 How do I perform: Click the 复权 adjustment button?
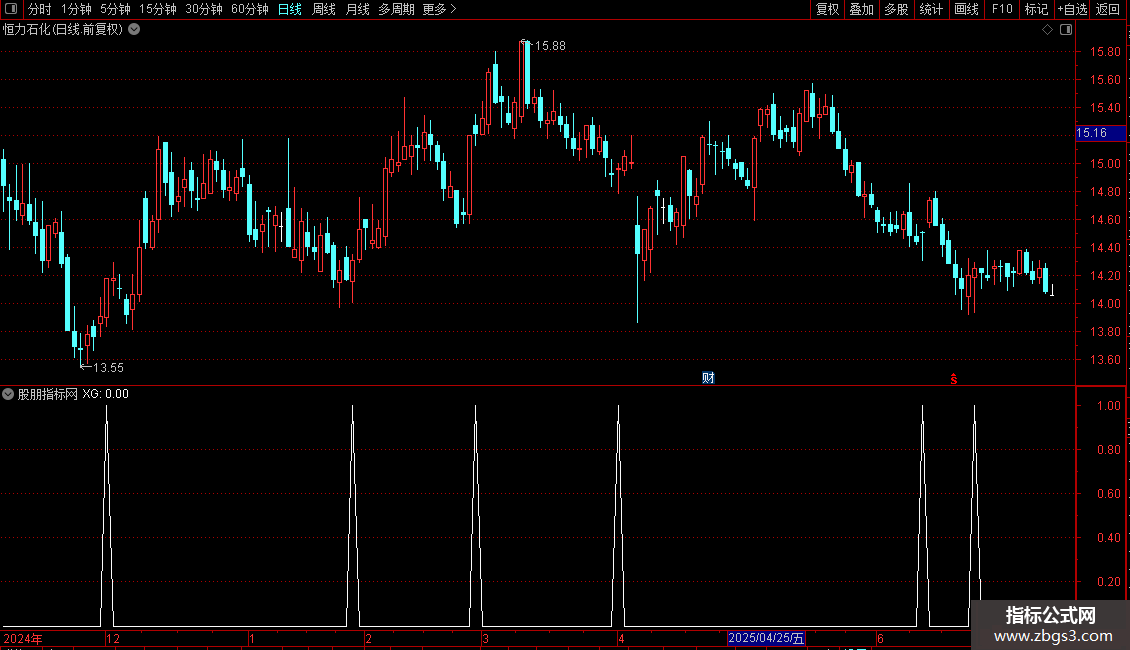coord(827,9)
